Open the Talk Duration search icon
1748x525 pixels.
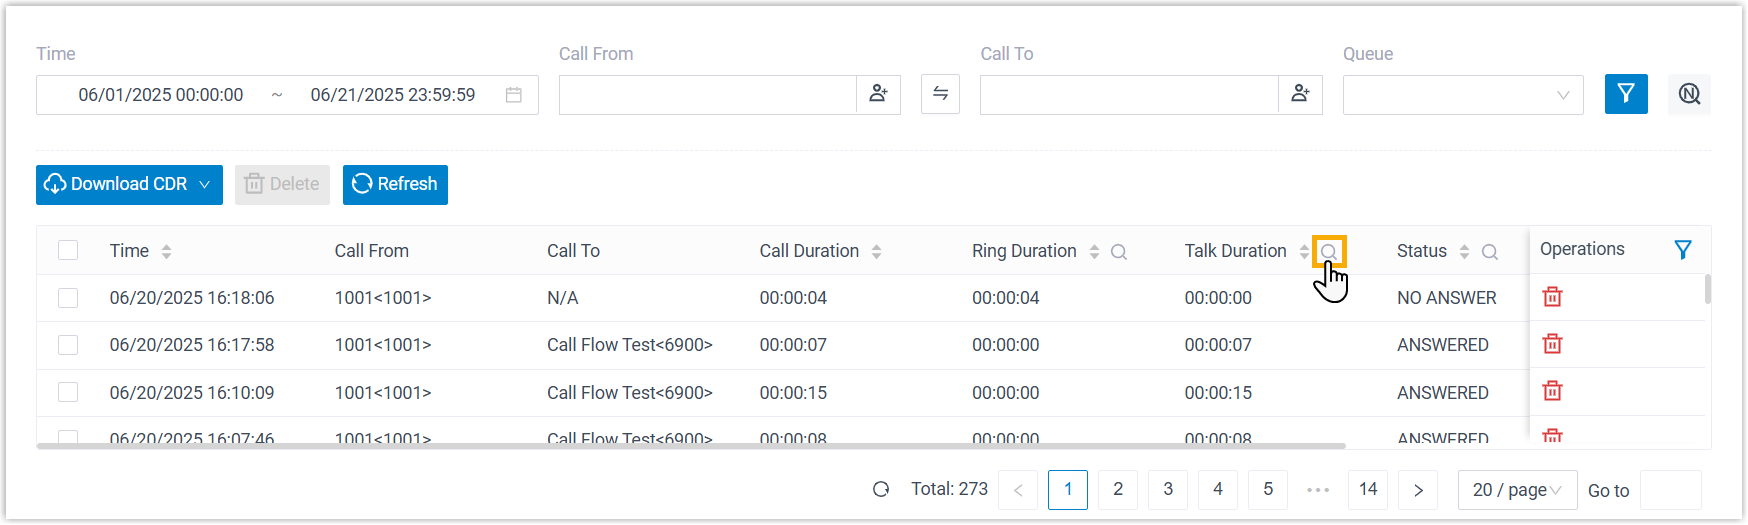pos(1328,252)
